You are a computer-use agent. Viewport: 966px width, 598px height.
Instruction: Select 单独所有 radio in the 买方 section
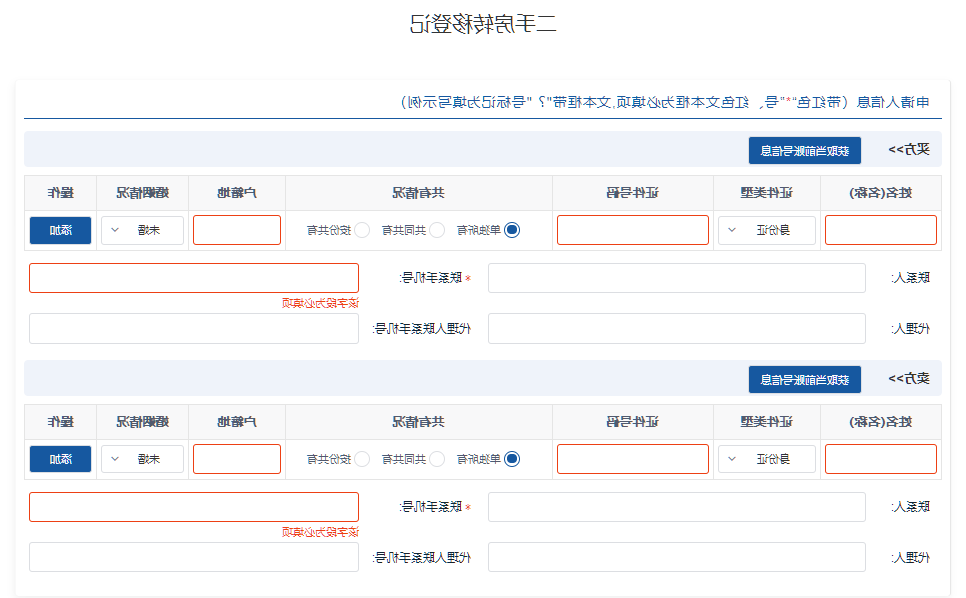511,230
